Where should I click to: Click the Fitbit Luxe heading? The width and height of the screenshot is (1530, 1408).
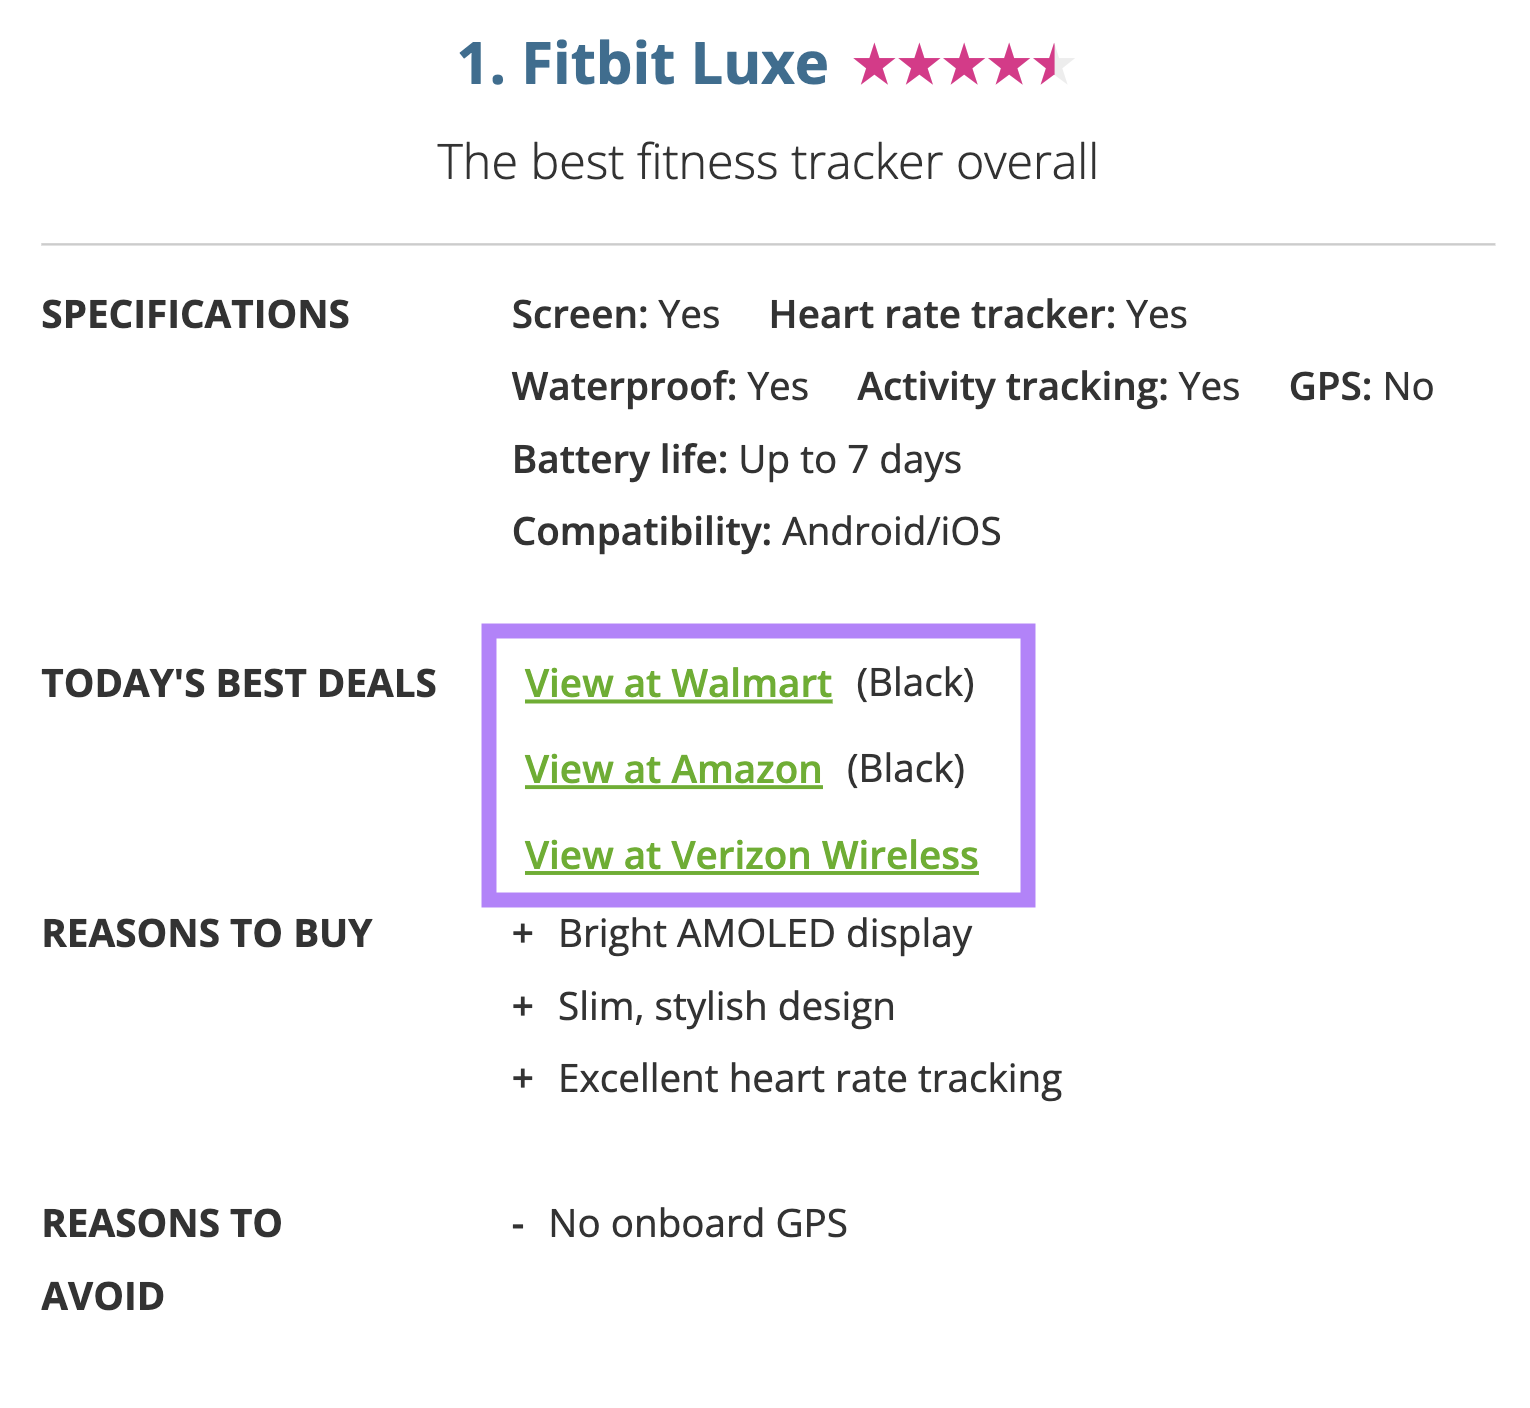[x=643, y=64]
